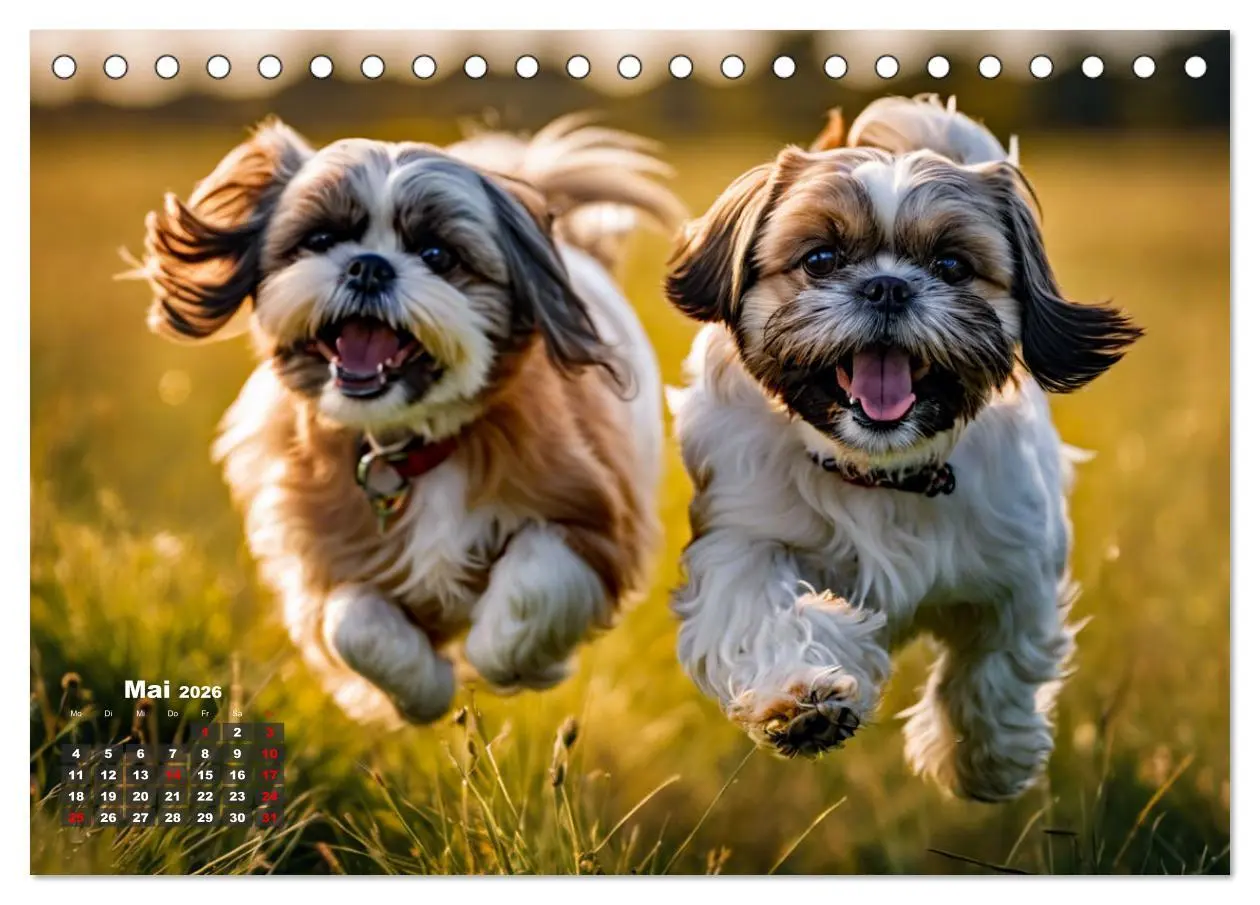The image size is (1260, 905).
Task: Select the date 7 in May
Action: 173,754
